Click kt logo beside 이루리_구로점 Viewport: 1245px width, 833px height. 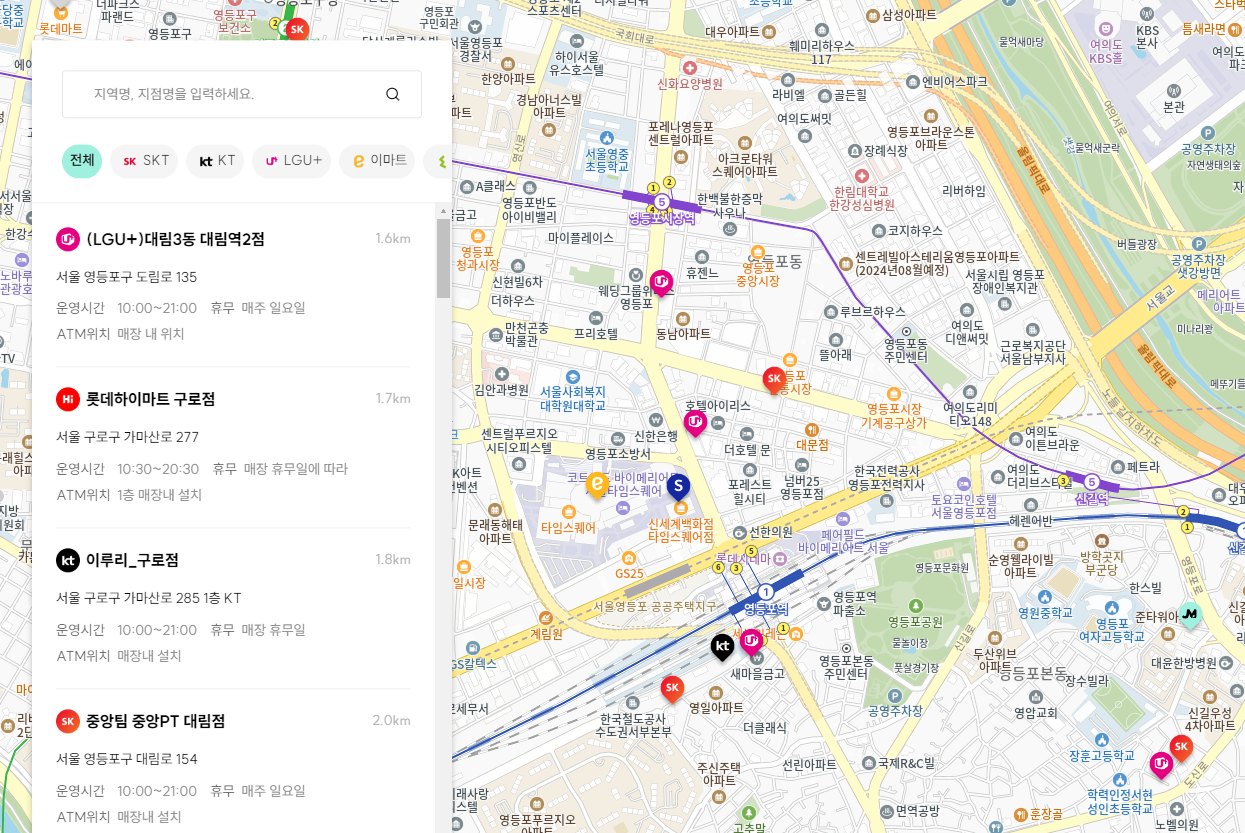point(68,561)
